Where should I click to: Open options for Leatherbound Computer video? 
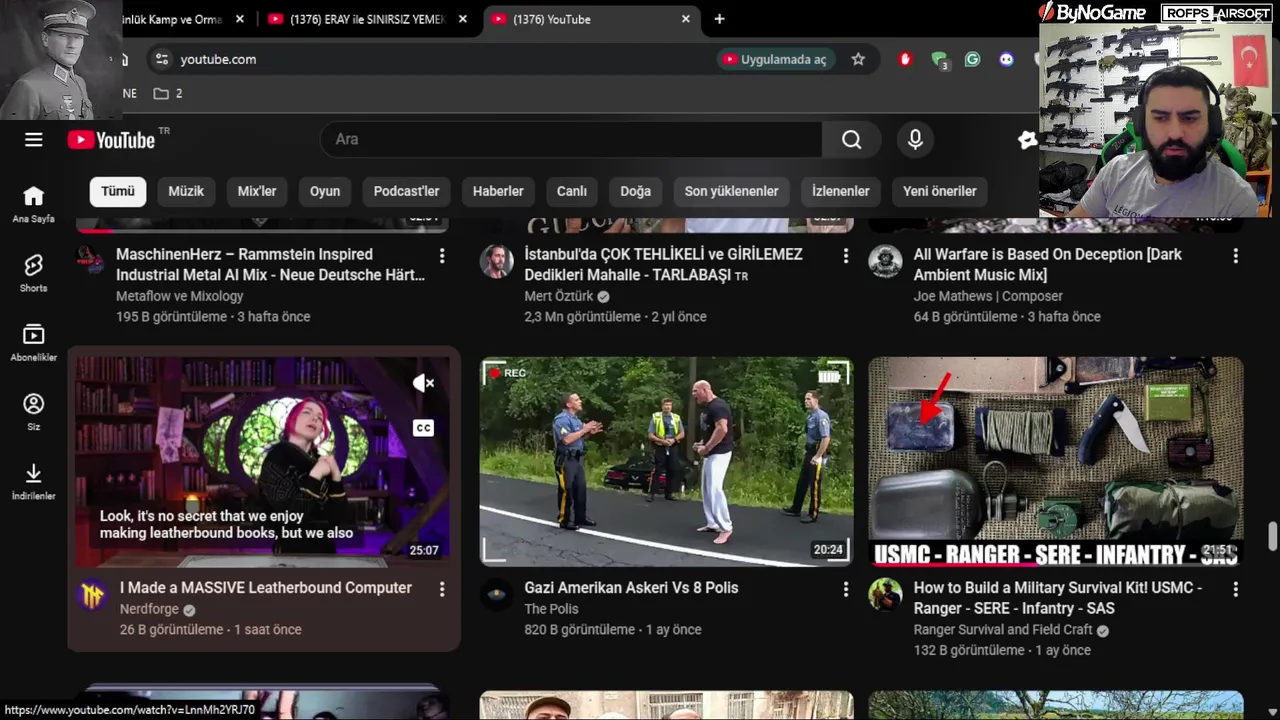point(442,590)
